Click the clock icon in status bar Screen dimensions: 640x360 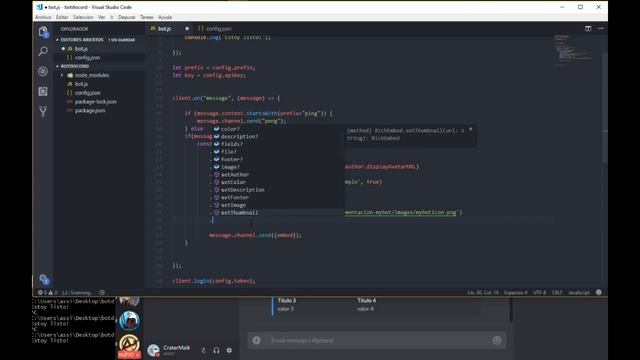(102, 292)
